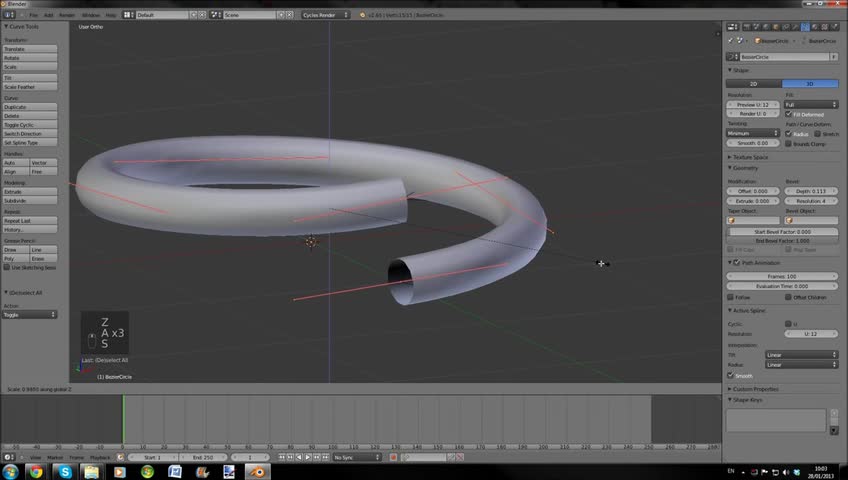Open the Help menu

pos(111,15)
